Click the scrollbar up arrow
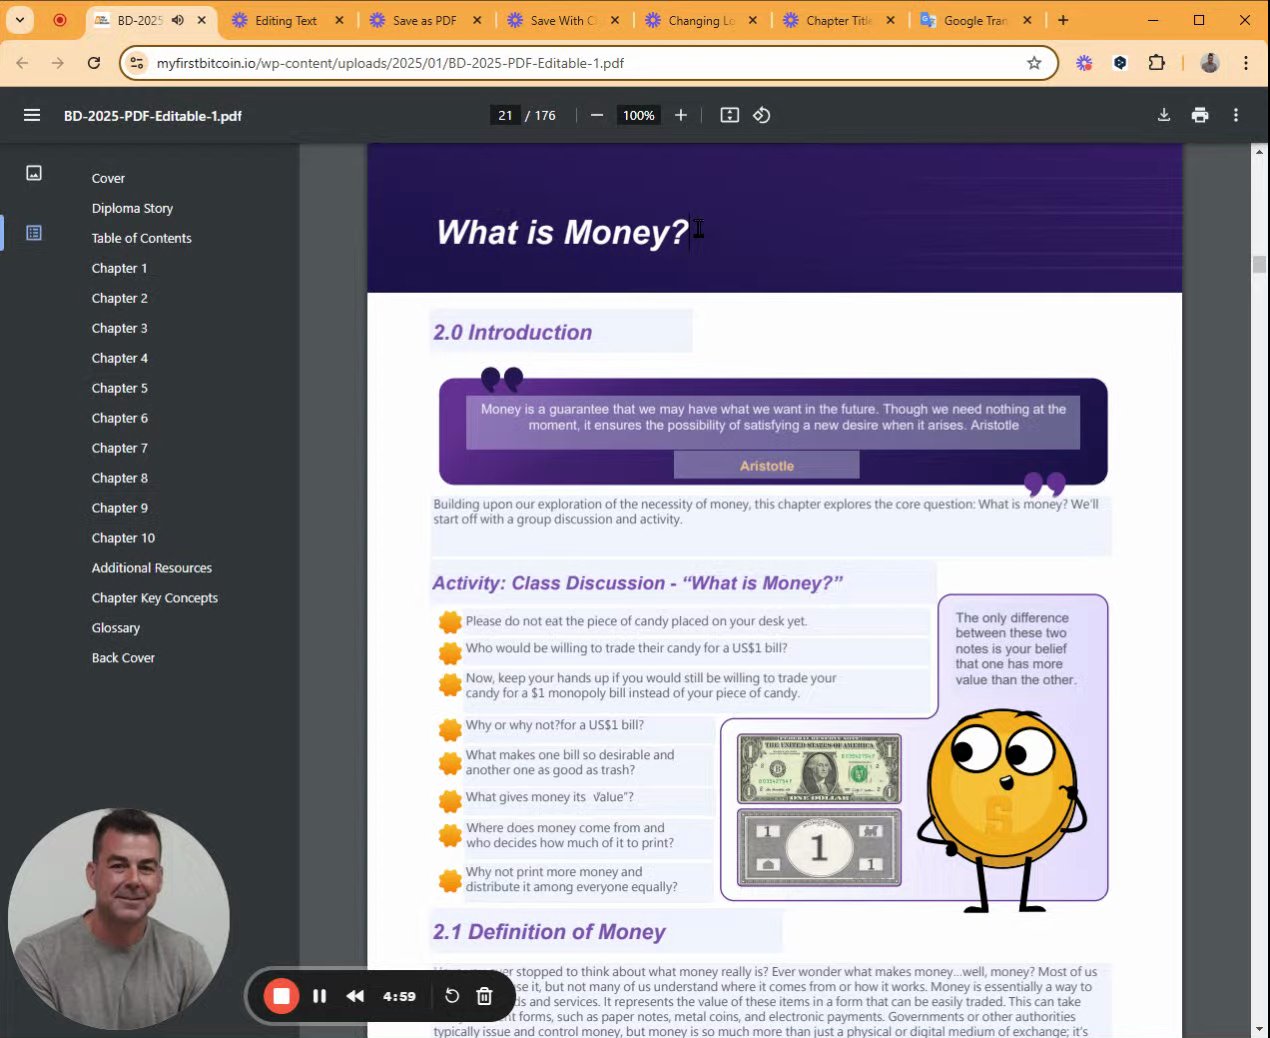Screen dimensions: 1270x1038 (1259, 151)
